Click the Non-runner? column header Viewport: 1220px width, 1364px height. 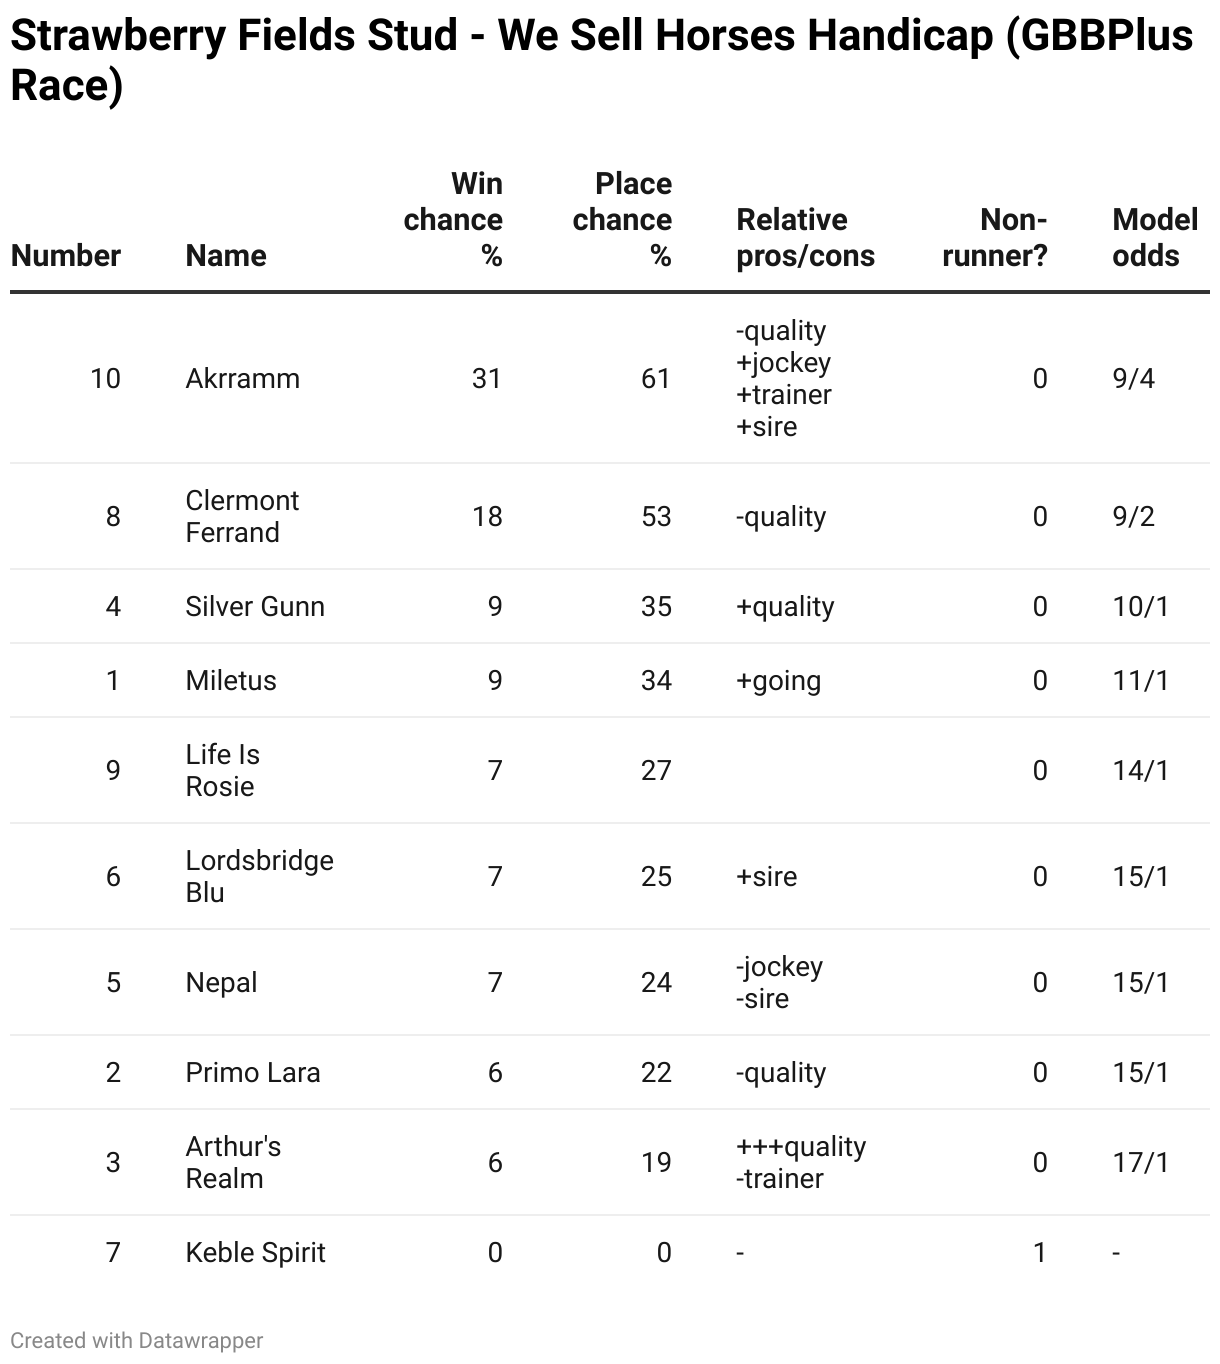point(994,237)
